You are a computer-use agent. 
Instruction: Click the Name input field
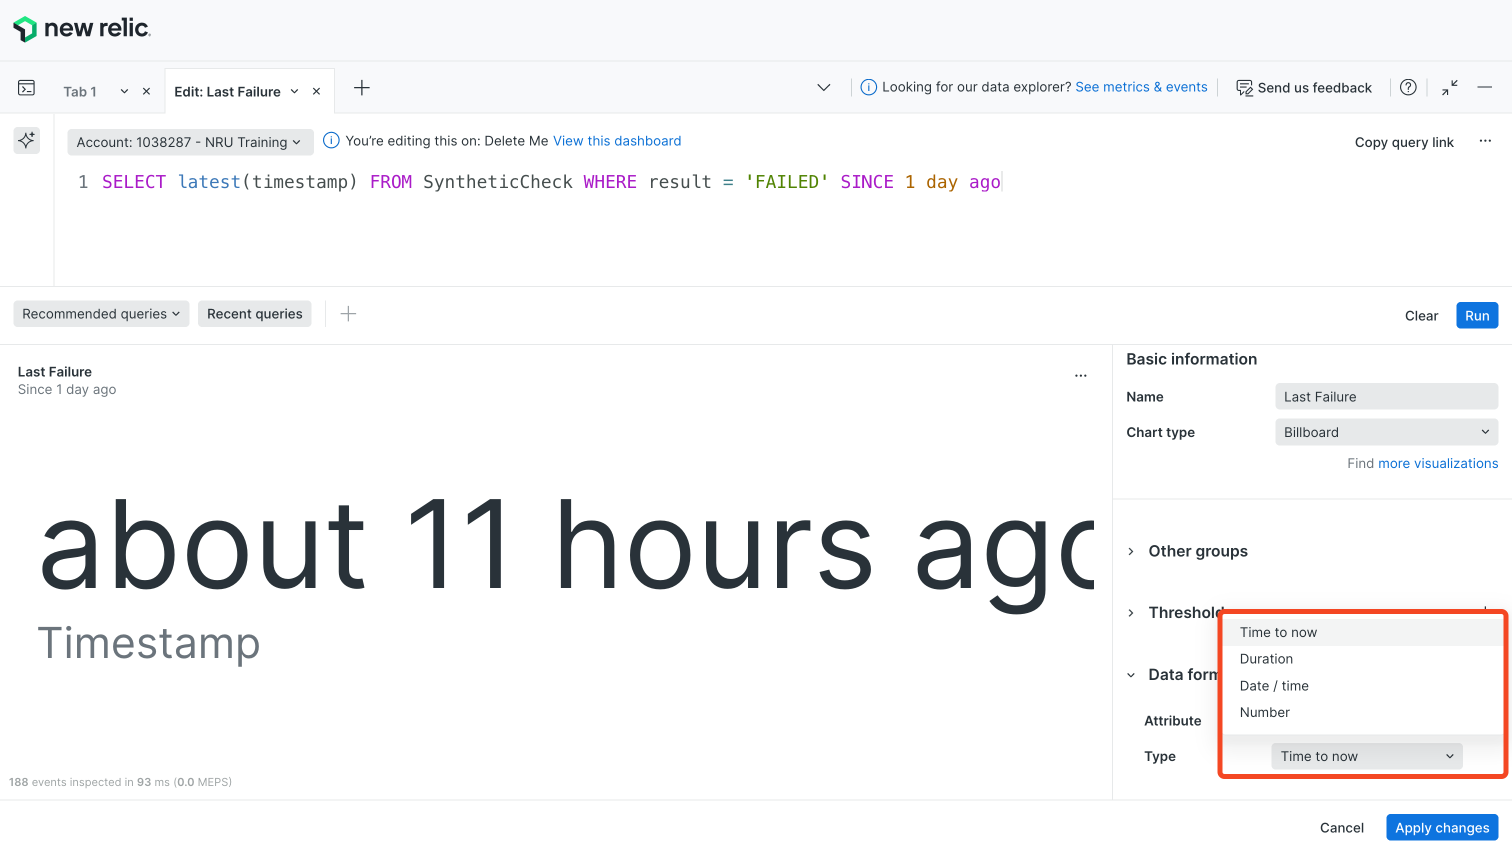[1386, 397]
